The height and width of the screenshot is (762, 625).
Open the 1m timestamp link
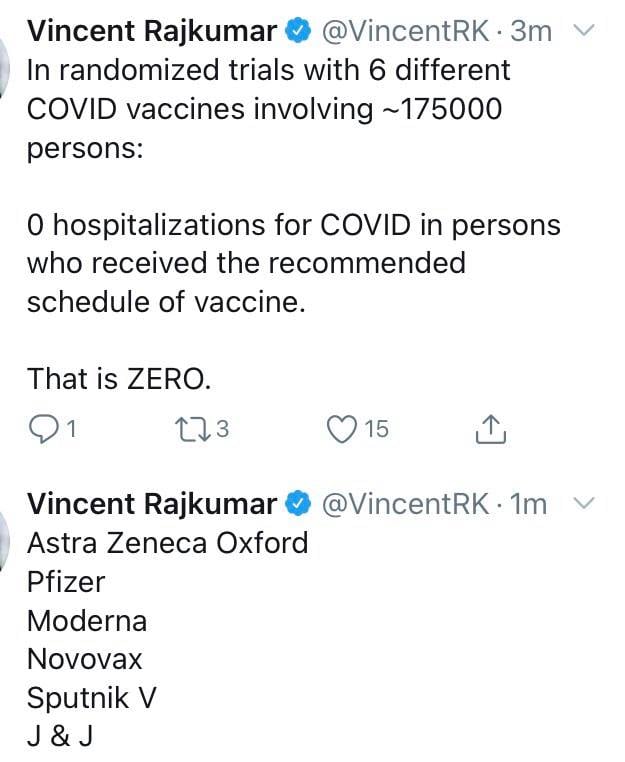[528, 504]
